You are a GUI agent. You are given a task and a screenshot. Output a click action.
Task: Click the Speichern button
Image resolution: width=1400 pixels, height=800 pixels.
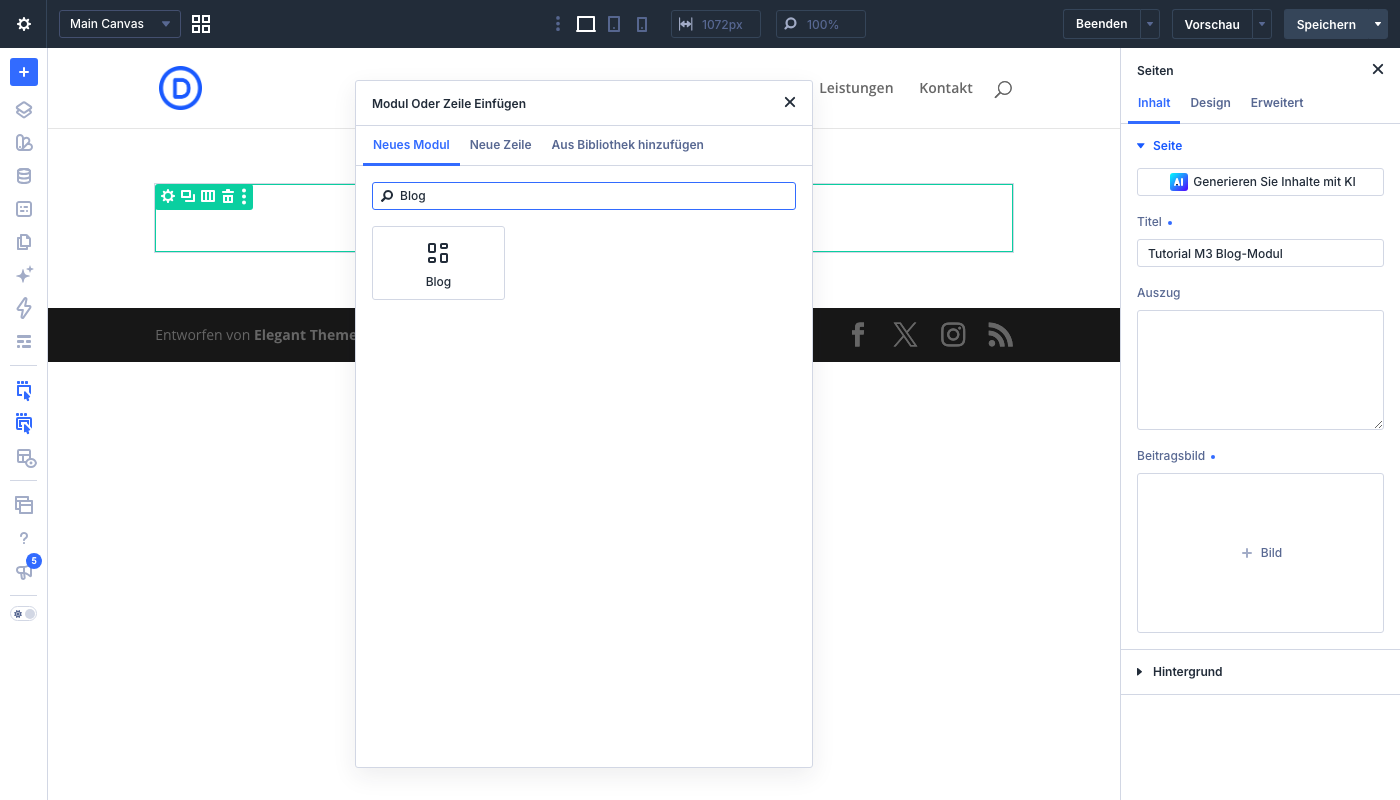1326,24
